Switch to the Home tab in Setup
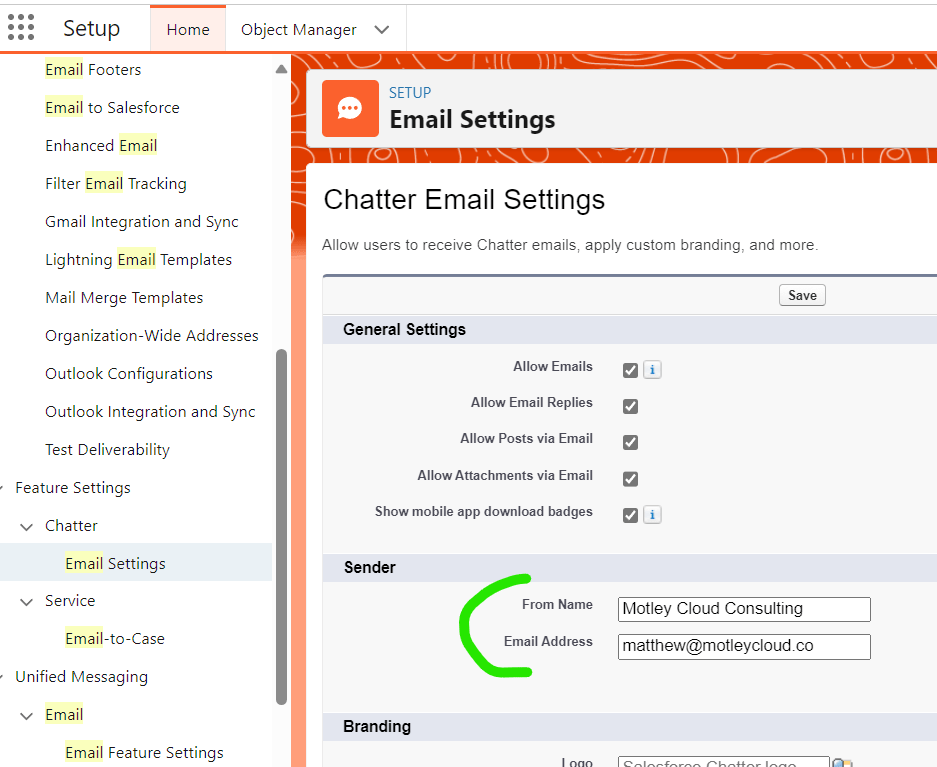Viewport: 937px width, 767px height. point(188,30)
